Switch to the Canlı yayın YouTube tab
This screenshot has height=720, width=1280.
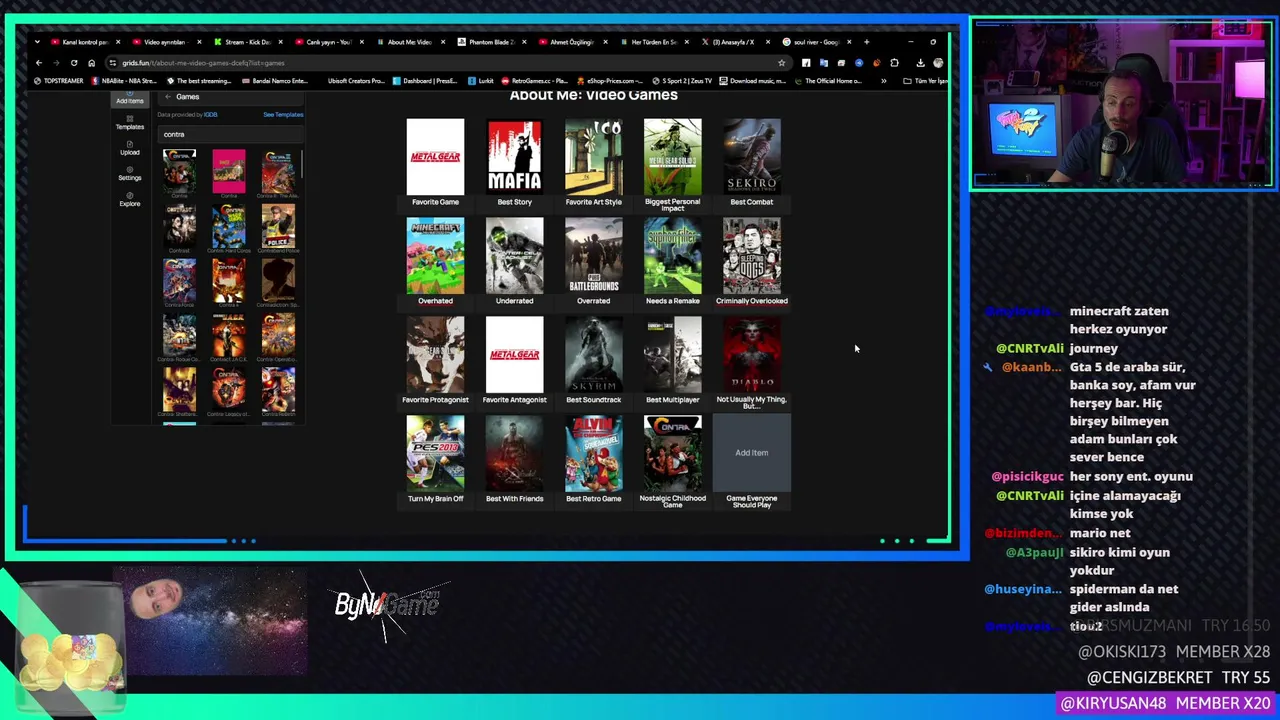click(x=329, y=42)
